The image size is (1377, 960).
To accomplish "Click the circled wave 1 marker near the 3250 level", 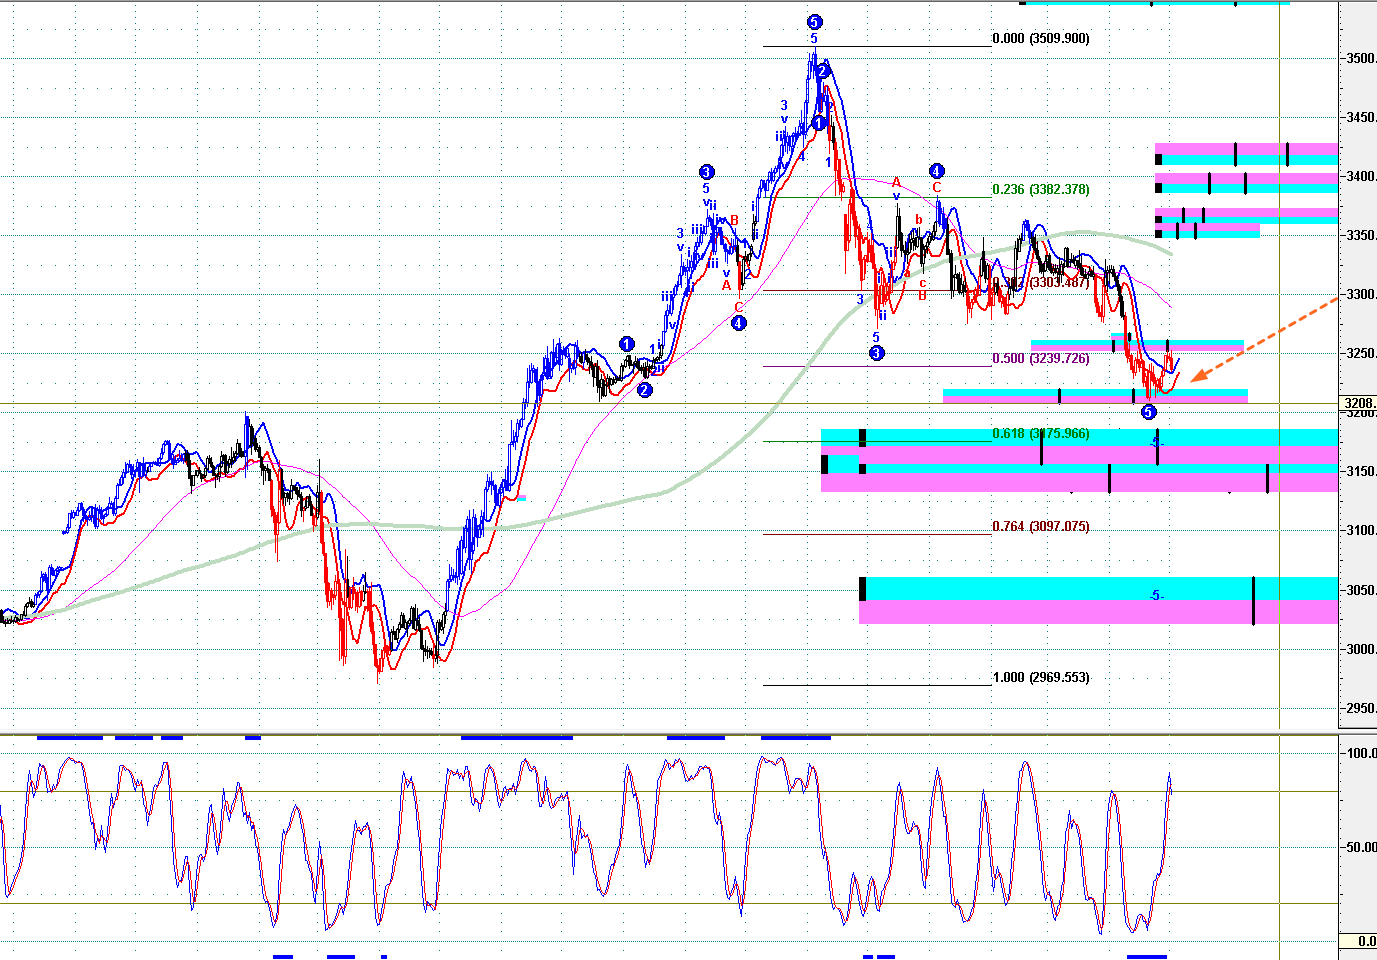I will (x=627, y=344).
